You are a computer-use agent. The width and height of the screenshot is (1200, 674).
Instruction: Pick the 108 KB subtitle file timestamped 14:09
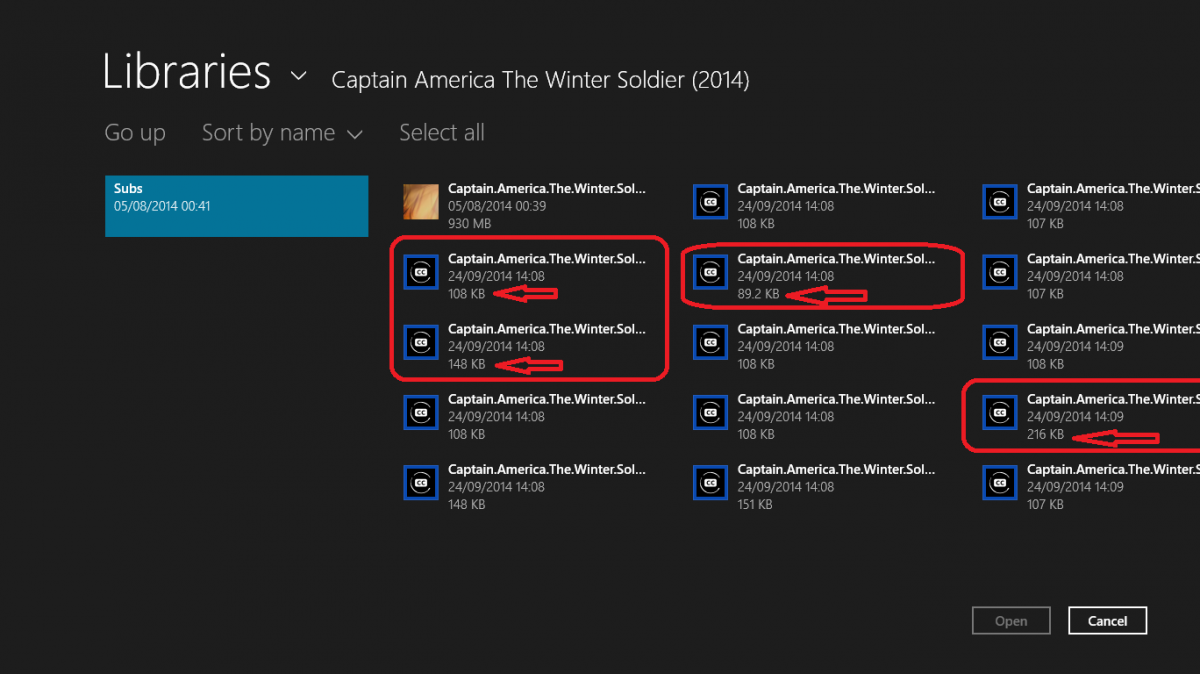point(1090,346)
